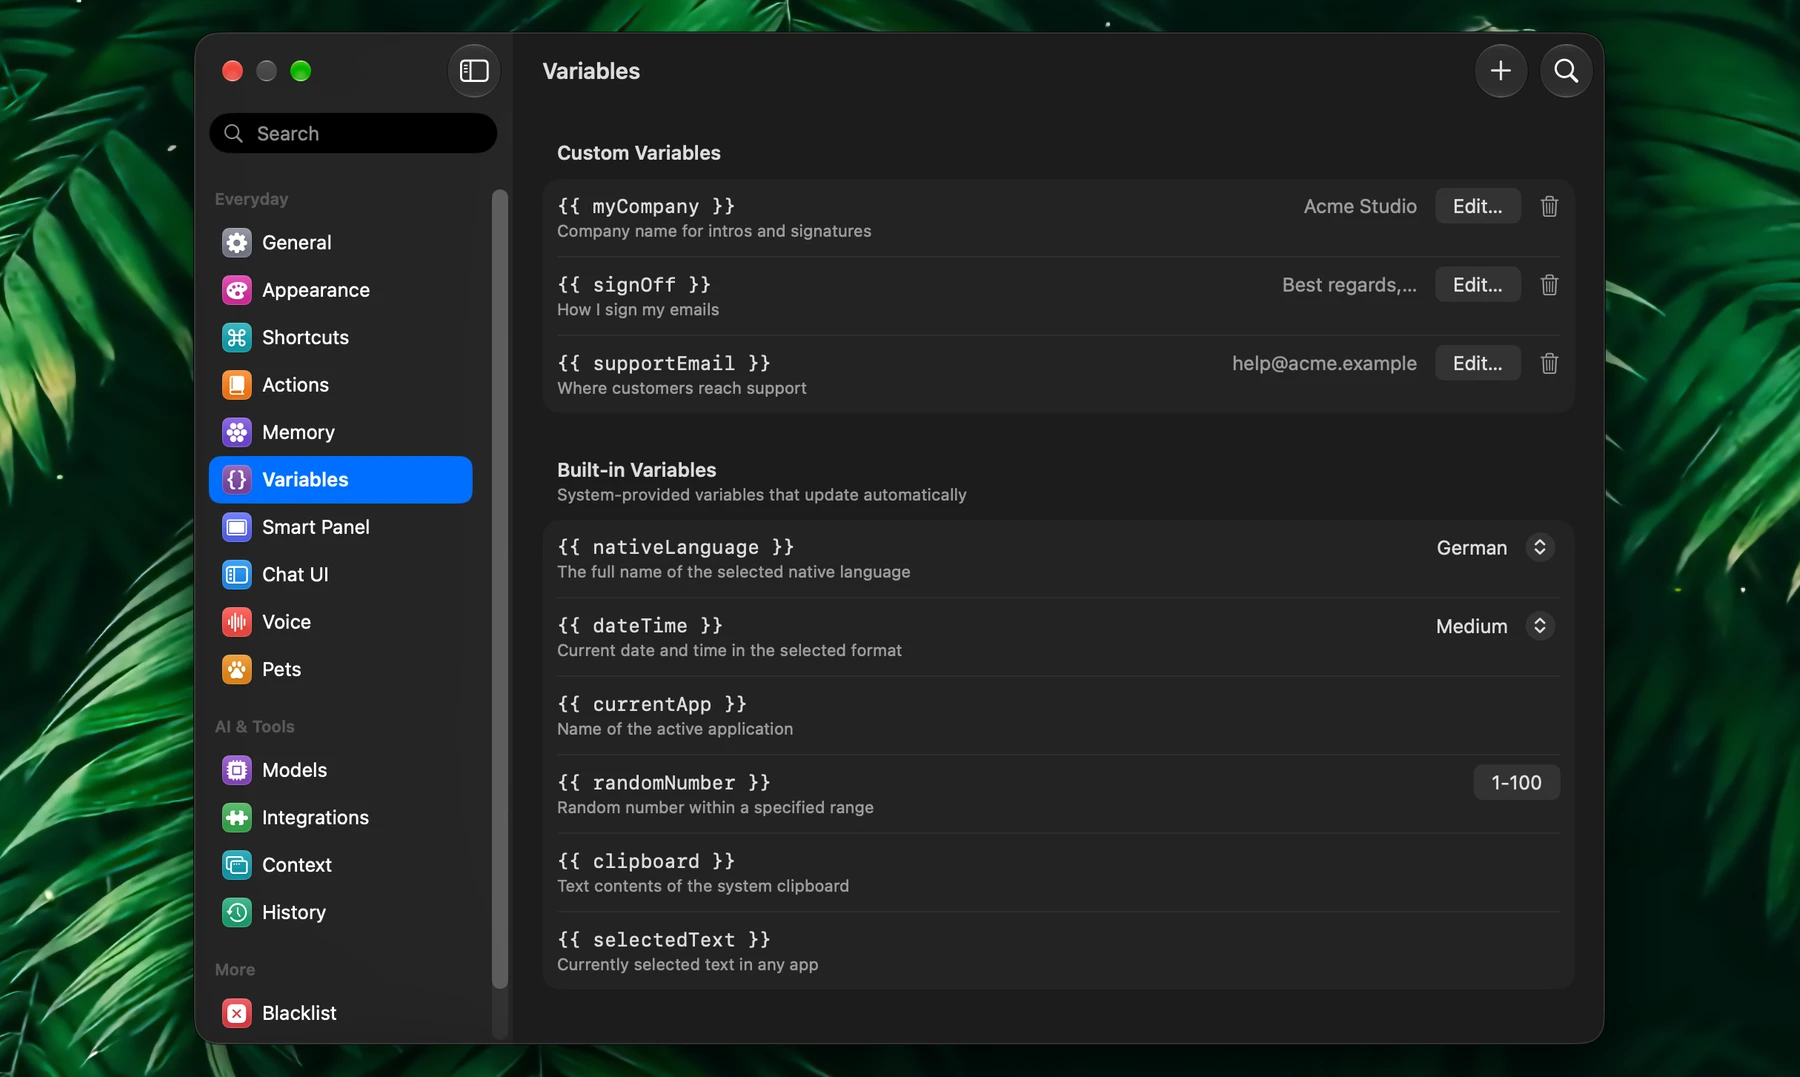Open search with magnifier button in header

point(1566,71)
